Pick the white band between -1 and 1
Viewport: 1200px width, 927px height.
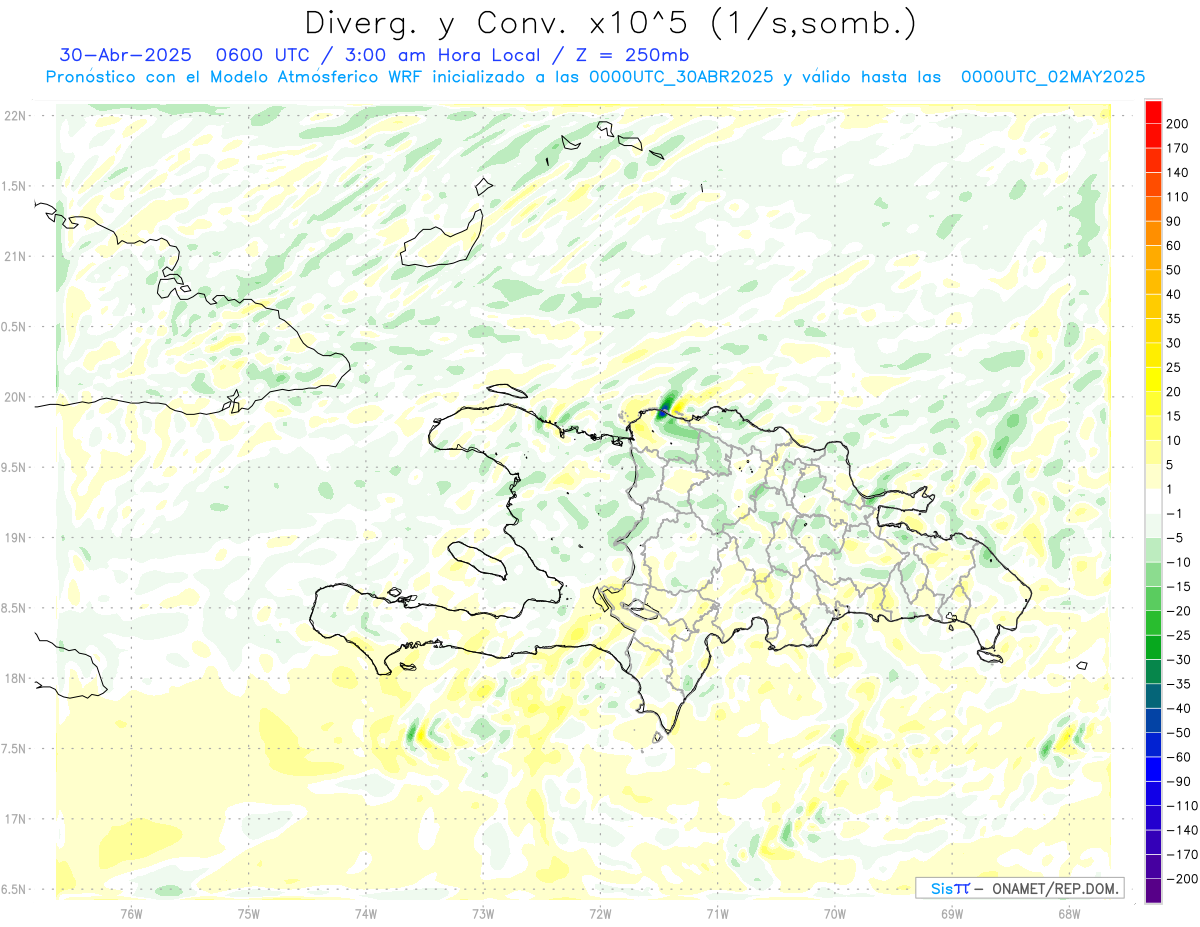pos(1153,502)
